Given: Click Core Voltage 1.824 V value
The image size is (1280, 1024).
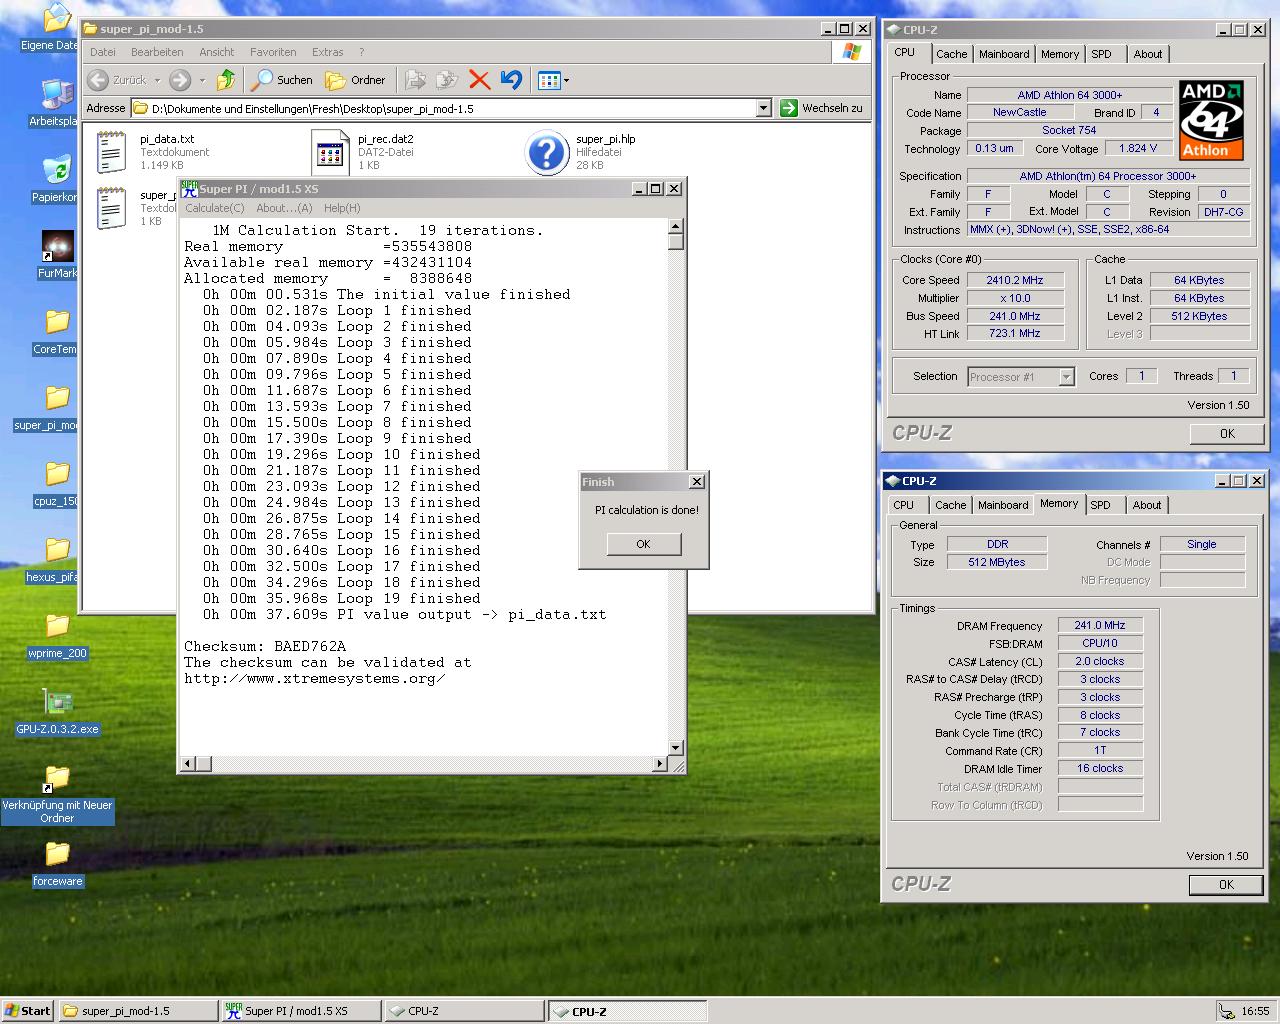Looking at the screenshot, I should (1139, 148).
